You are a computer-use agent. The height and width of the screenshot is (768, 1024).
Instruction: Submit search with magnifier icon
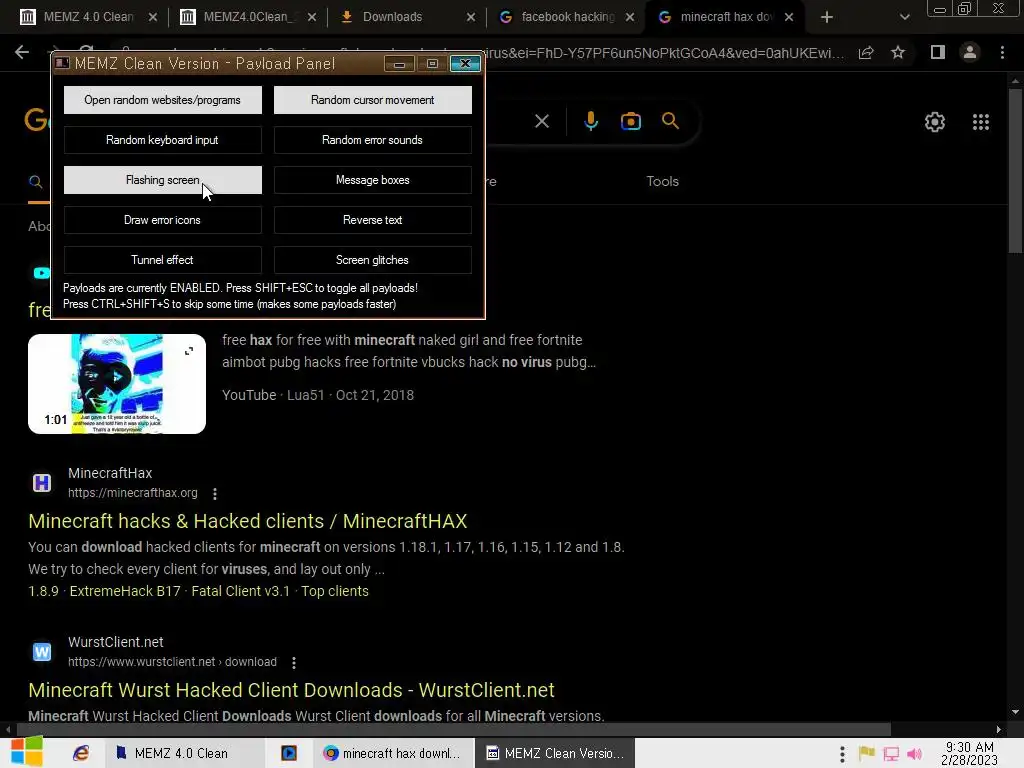(670, 121)
